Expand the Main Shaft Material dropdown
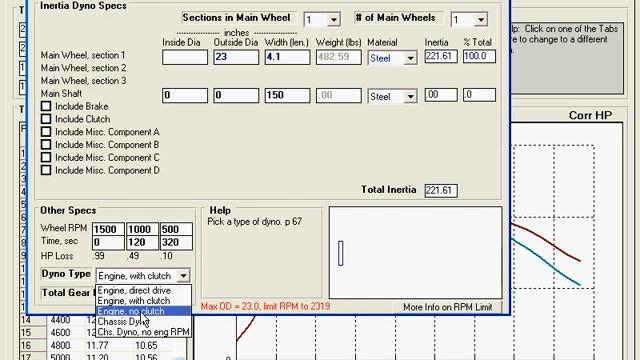This screenshot has height=360, width=640. [411, 97]
